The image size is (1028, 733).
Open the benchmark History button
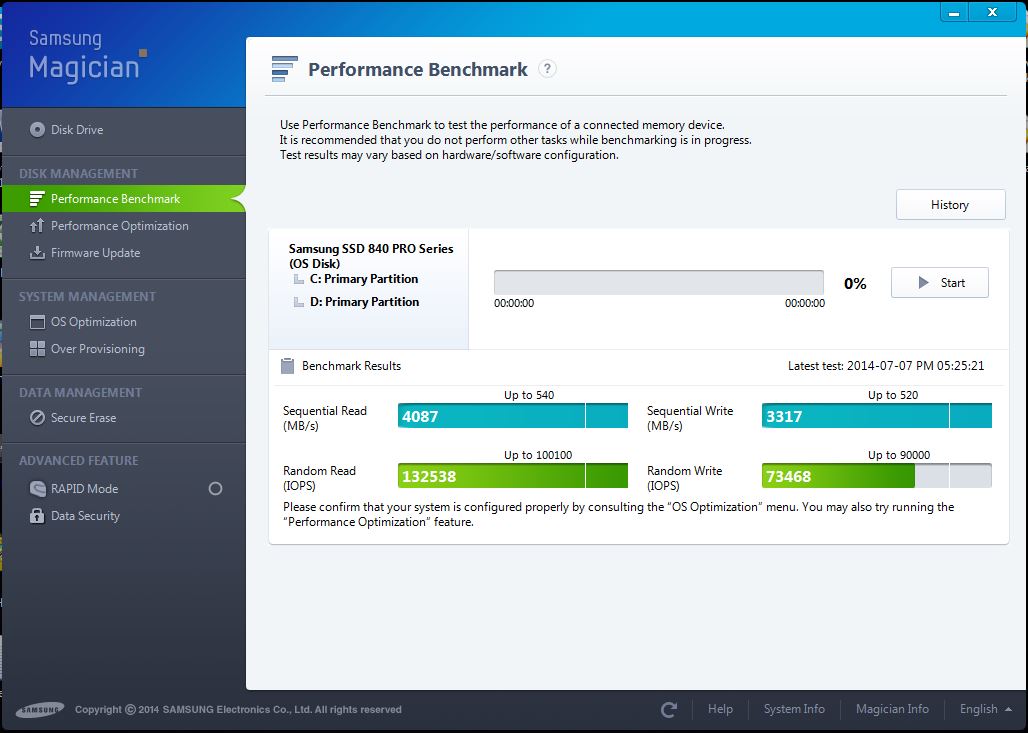950,205
